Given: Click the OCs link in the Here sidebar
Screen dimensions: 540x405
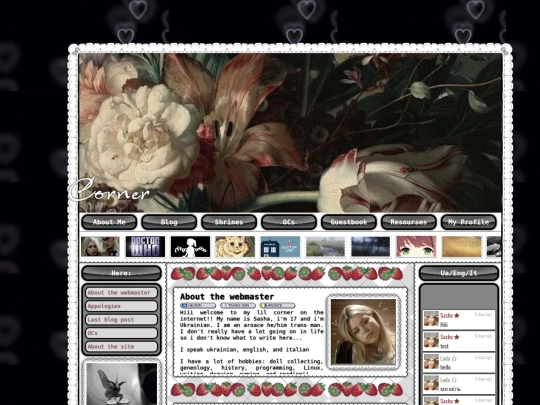Looking at the screenshot, I should (121, 333).
